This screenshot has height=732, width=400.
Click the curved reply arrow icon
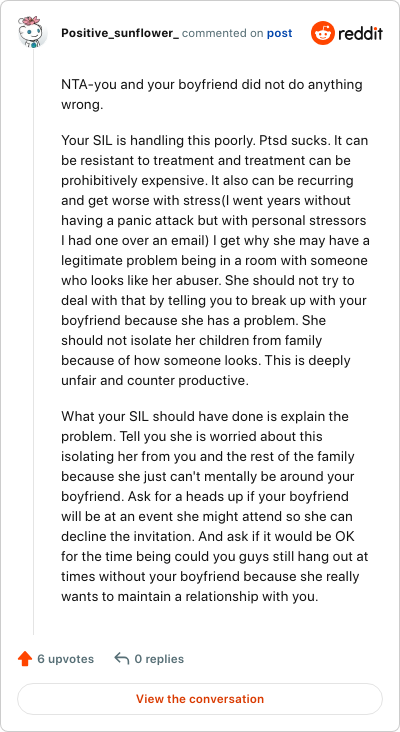pyautogui.click(x=122, y=659)
